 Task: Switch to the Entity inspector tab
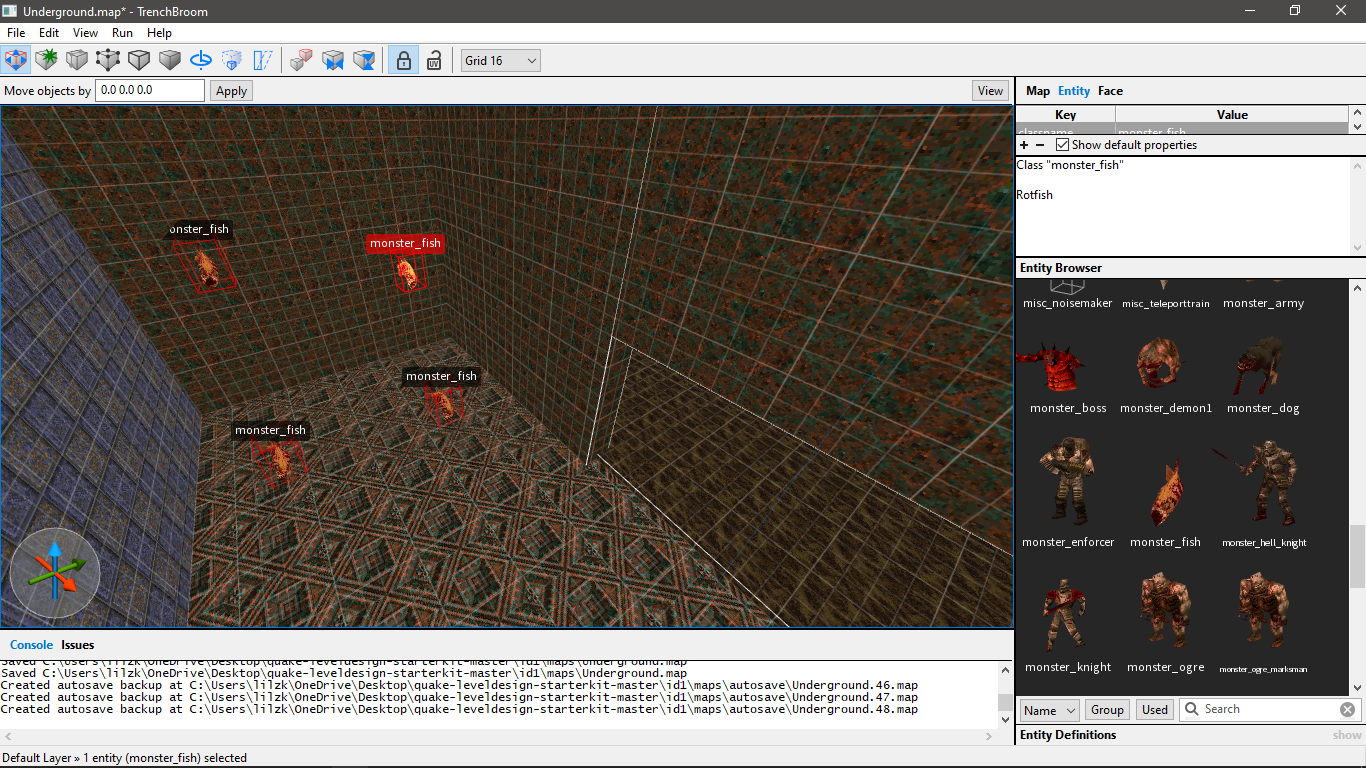click(x=1074, y=91)
